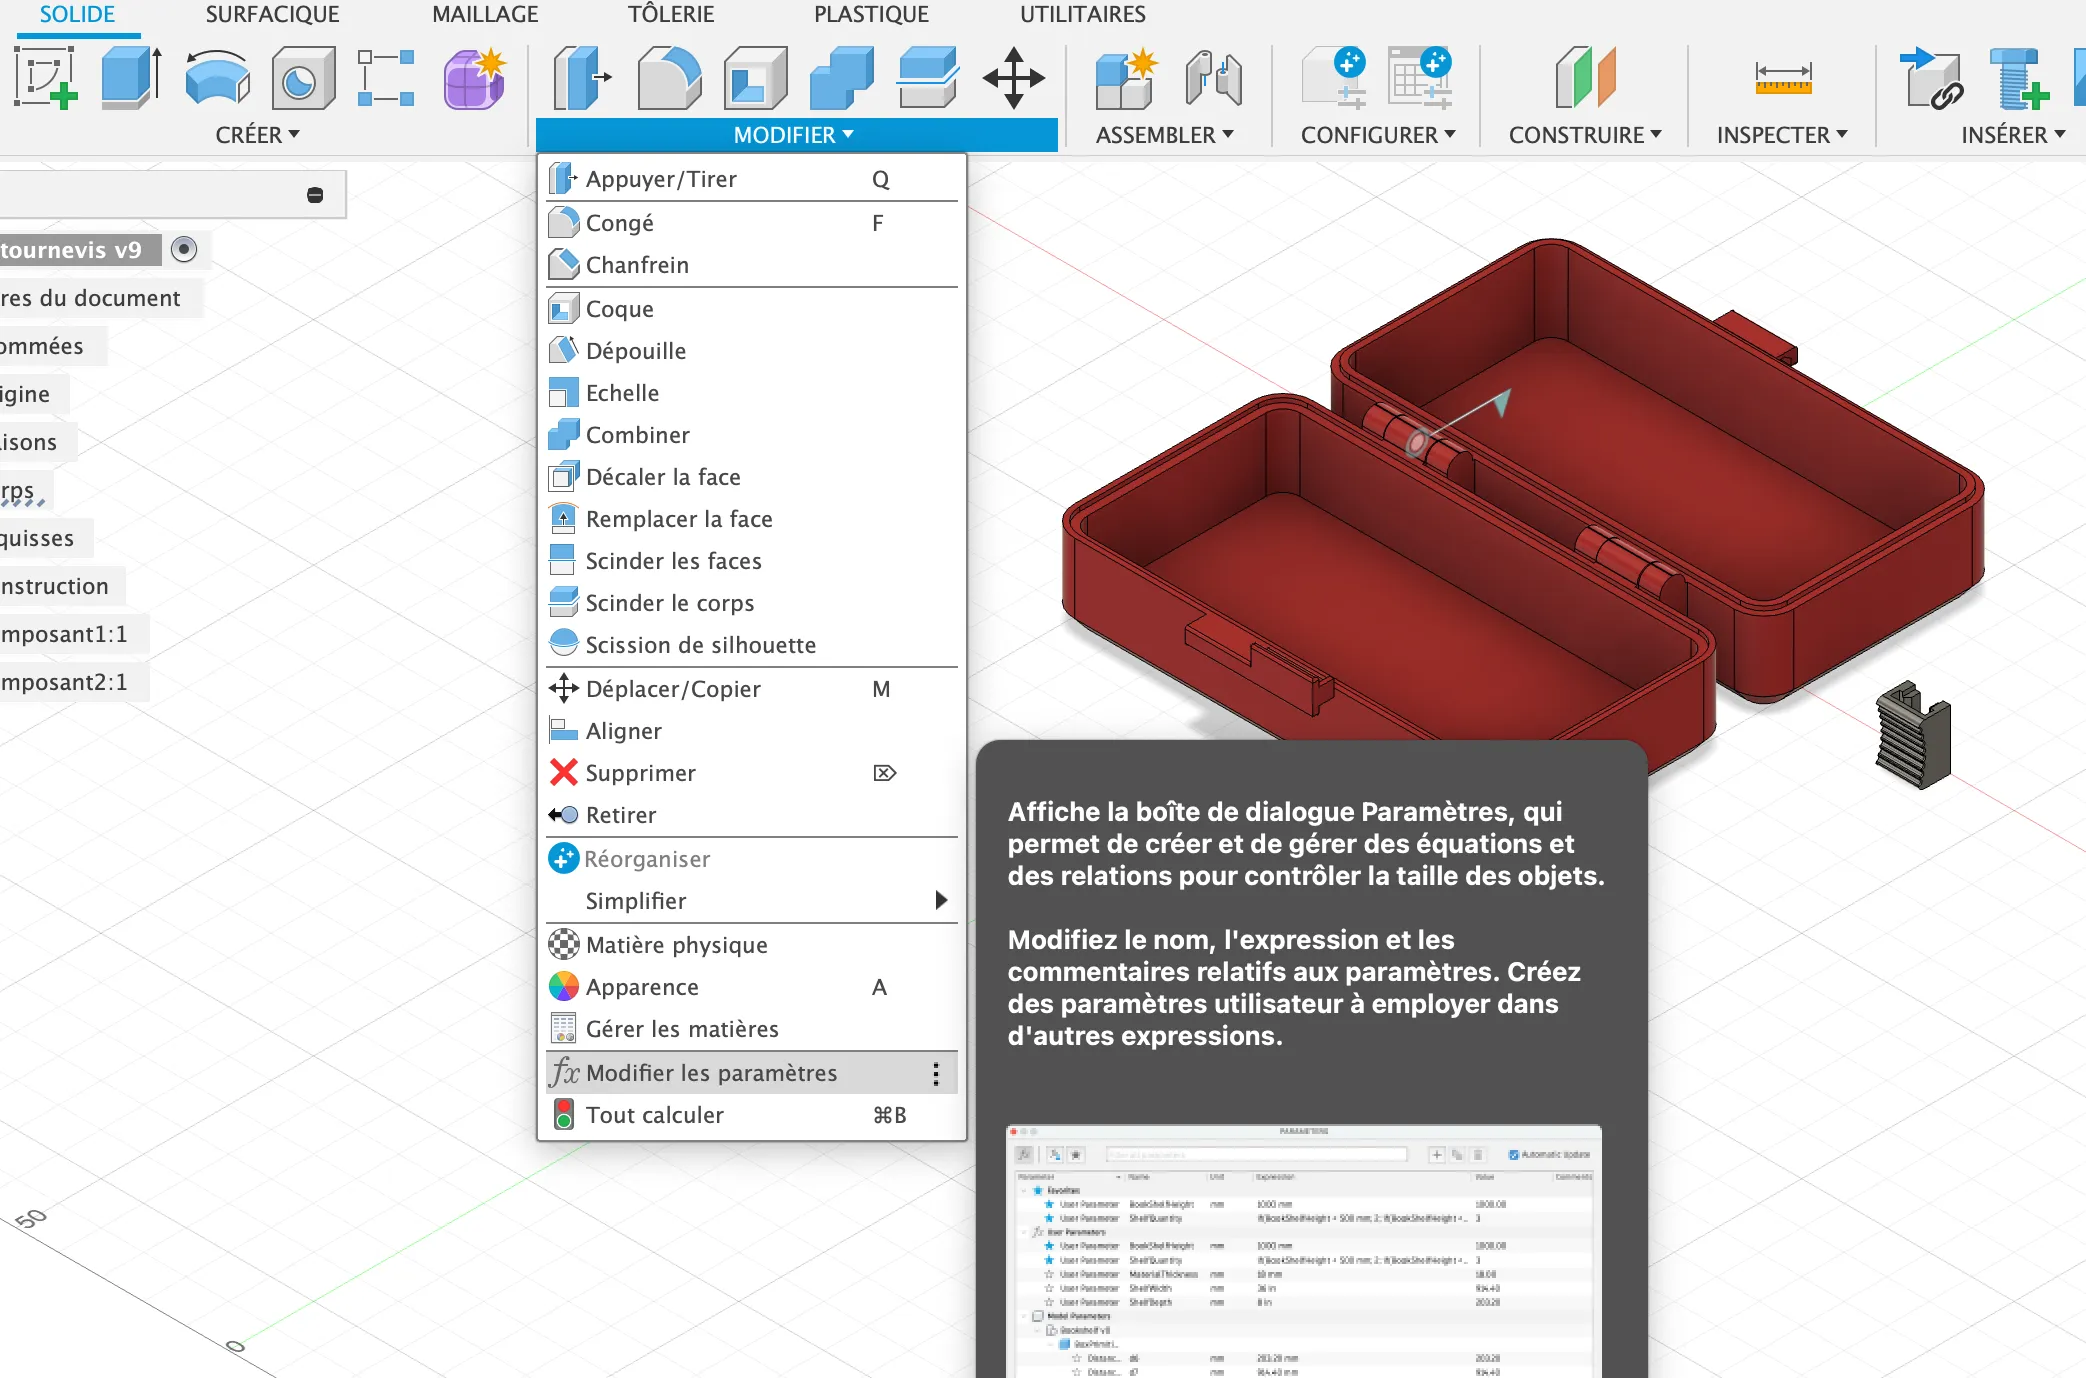Open the Joint tool

click(1212, 78)
